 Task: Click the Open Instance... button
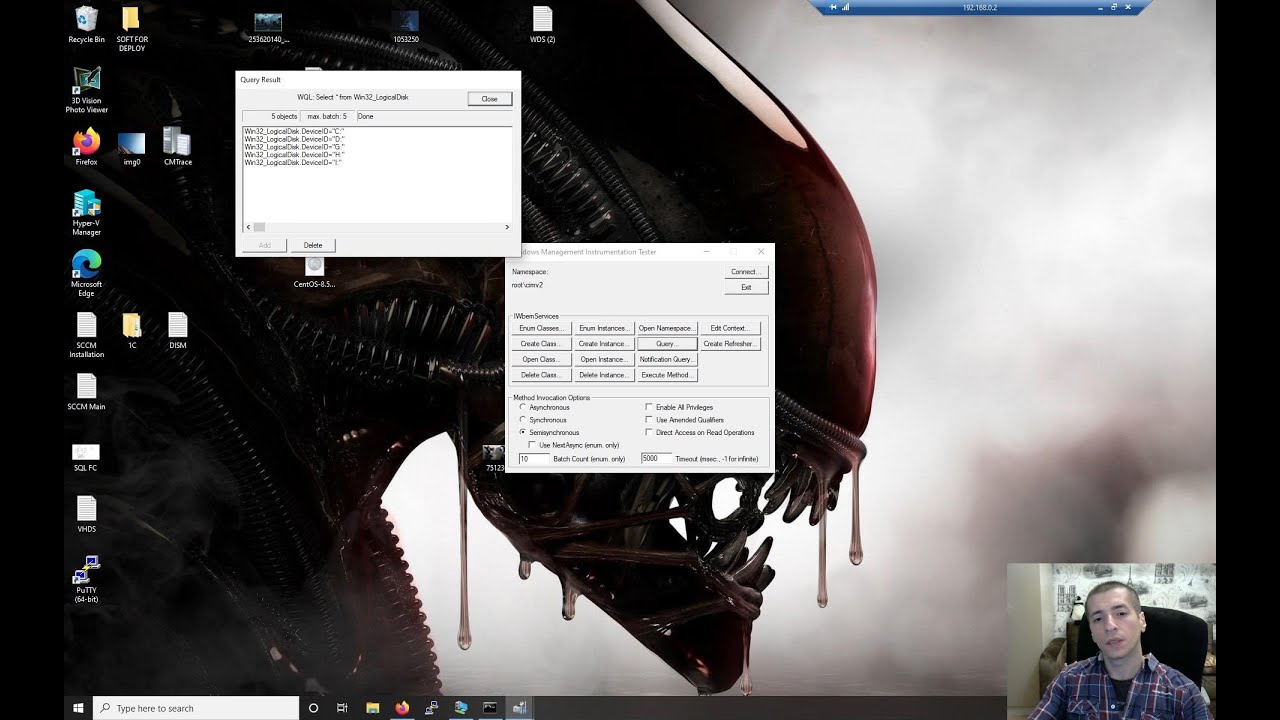click(603, 359)
